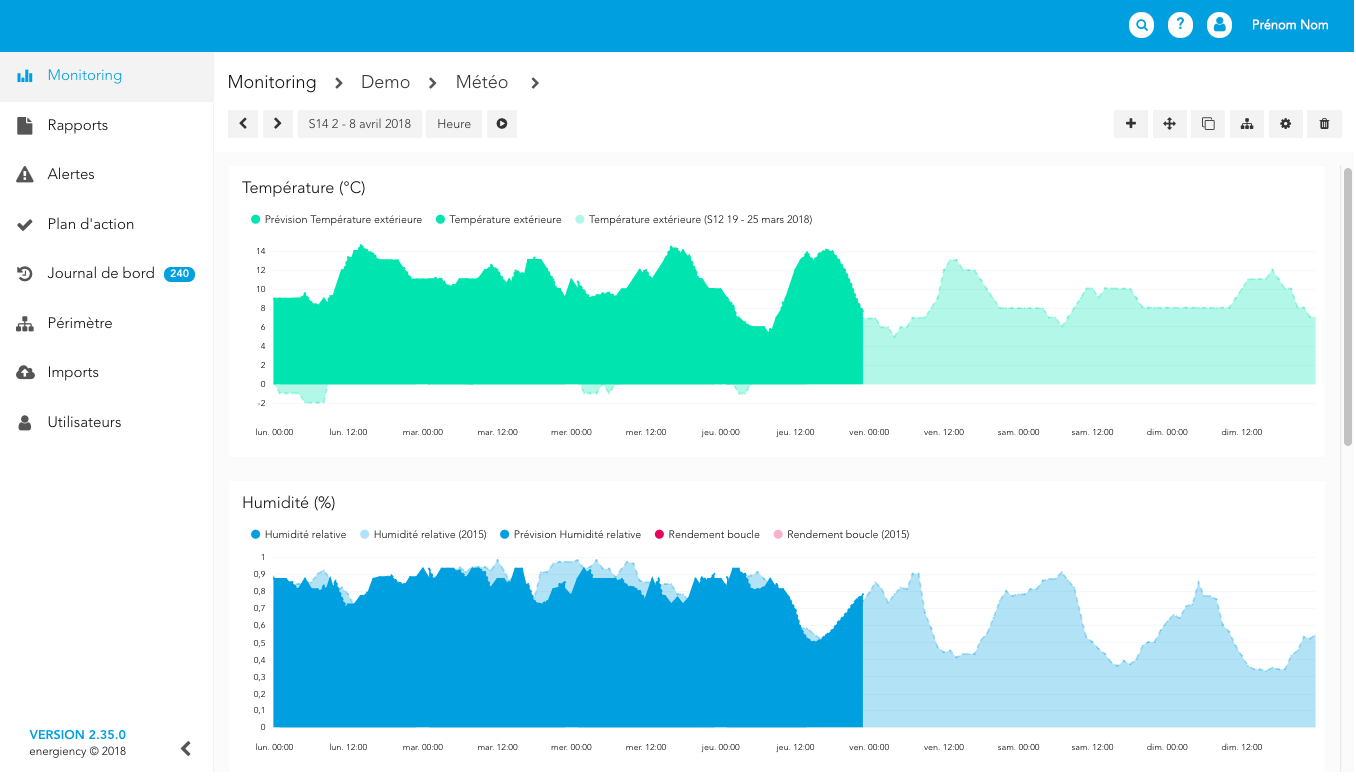Click the Imports cloud upload icon

pyautogui.click(x=25, y=372)
